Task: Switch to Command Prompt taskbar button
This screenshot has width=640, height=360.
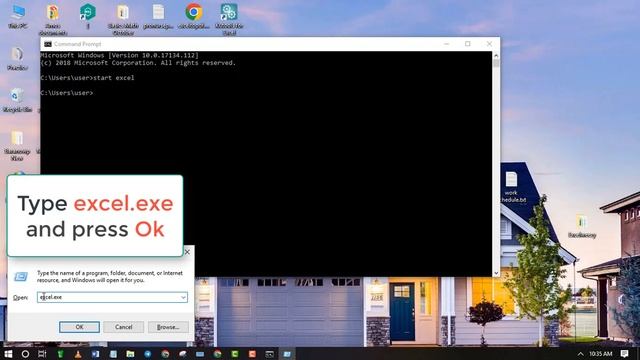Action: tap(269, 354)
